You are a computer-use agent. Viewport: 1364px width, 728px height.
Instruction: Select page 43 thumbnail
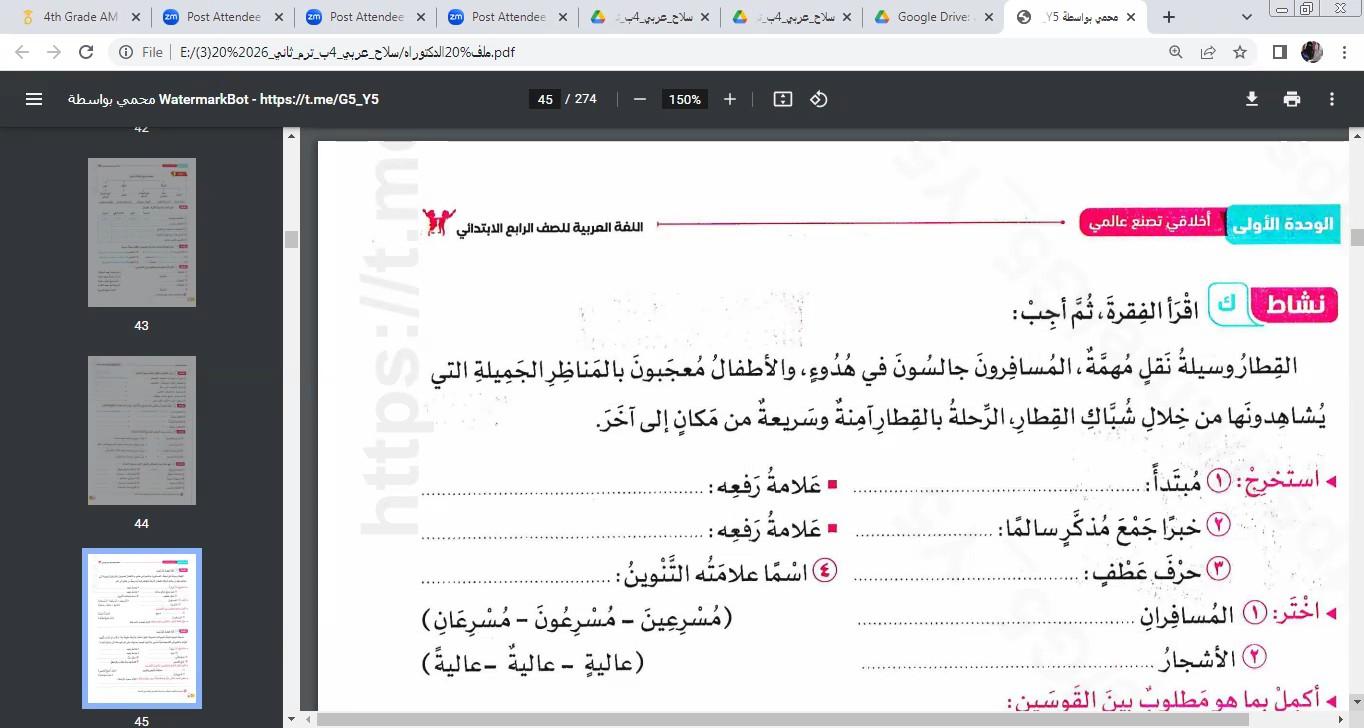[x=142, y=232]
